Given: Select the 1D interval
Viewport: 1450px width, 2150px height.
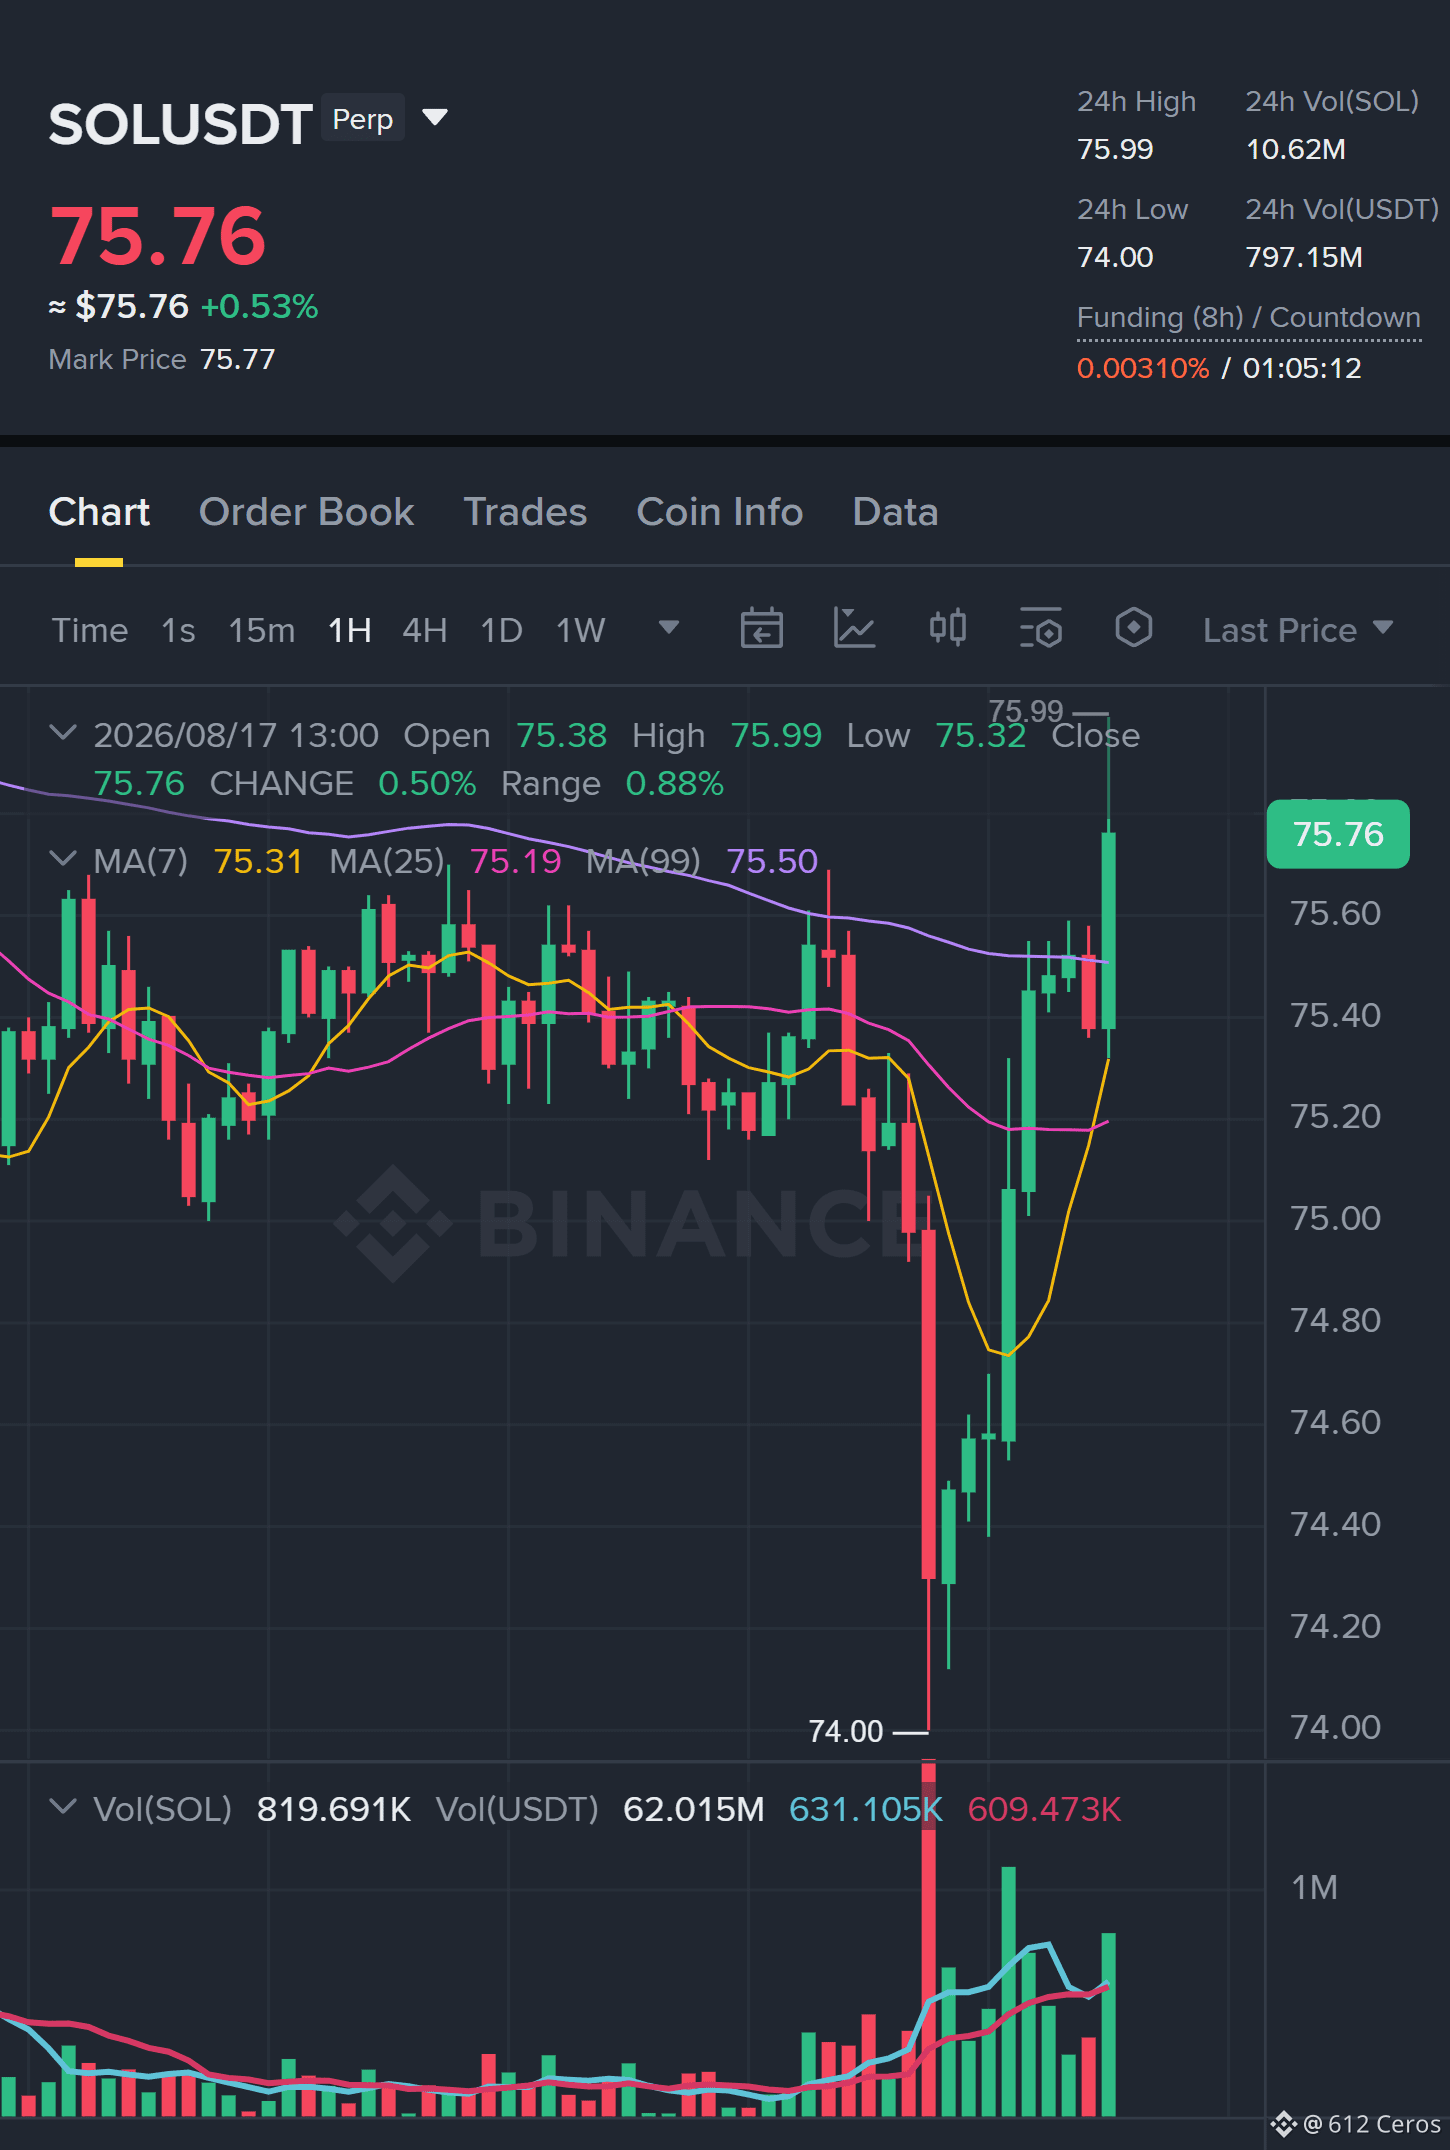Looking at the screenshot, I should coord(502,630).
